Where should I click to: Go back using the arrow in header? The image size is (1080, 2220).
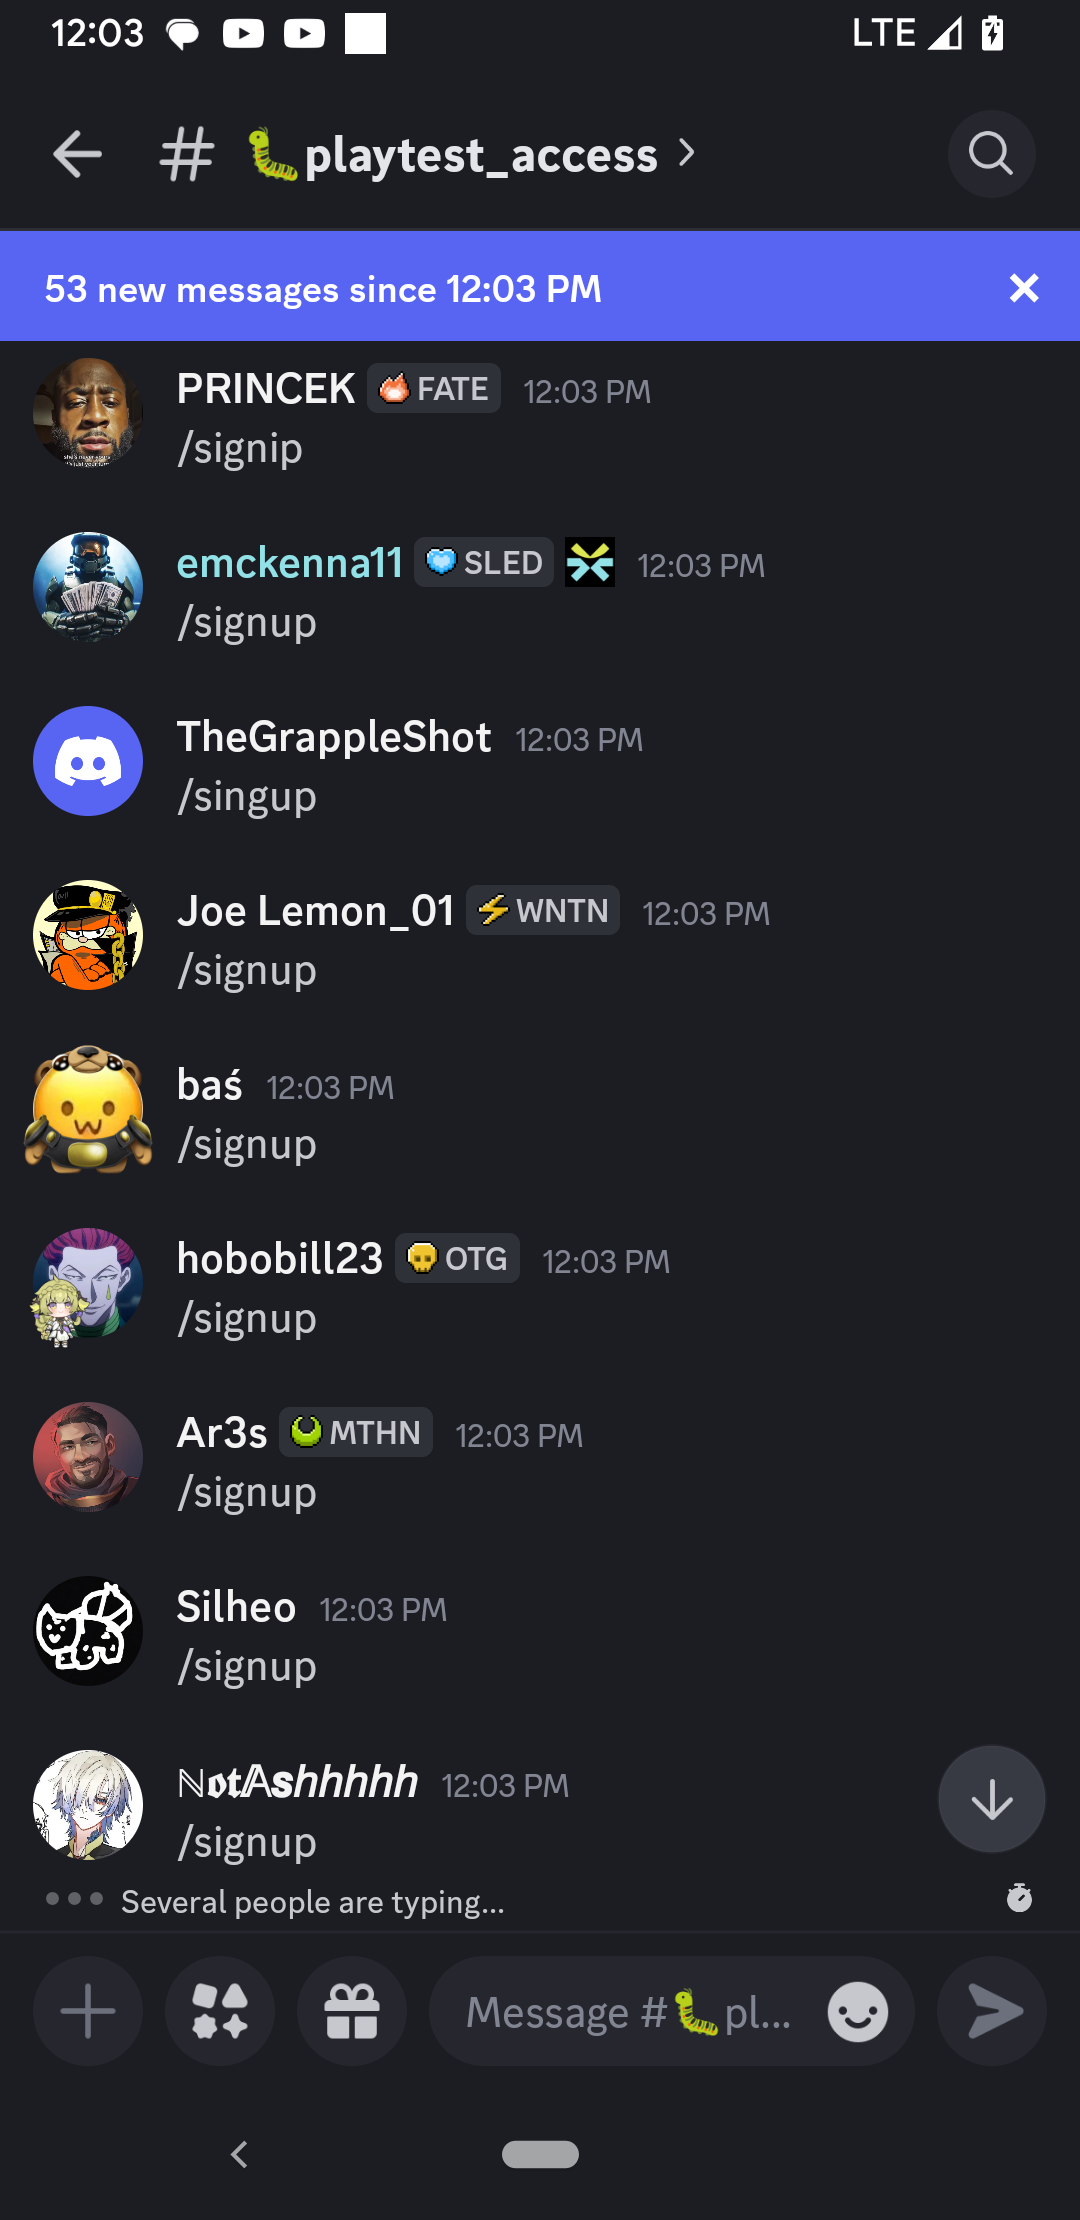77,155
